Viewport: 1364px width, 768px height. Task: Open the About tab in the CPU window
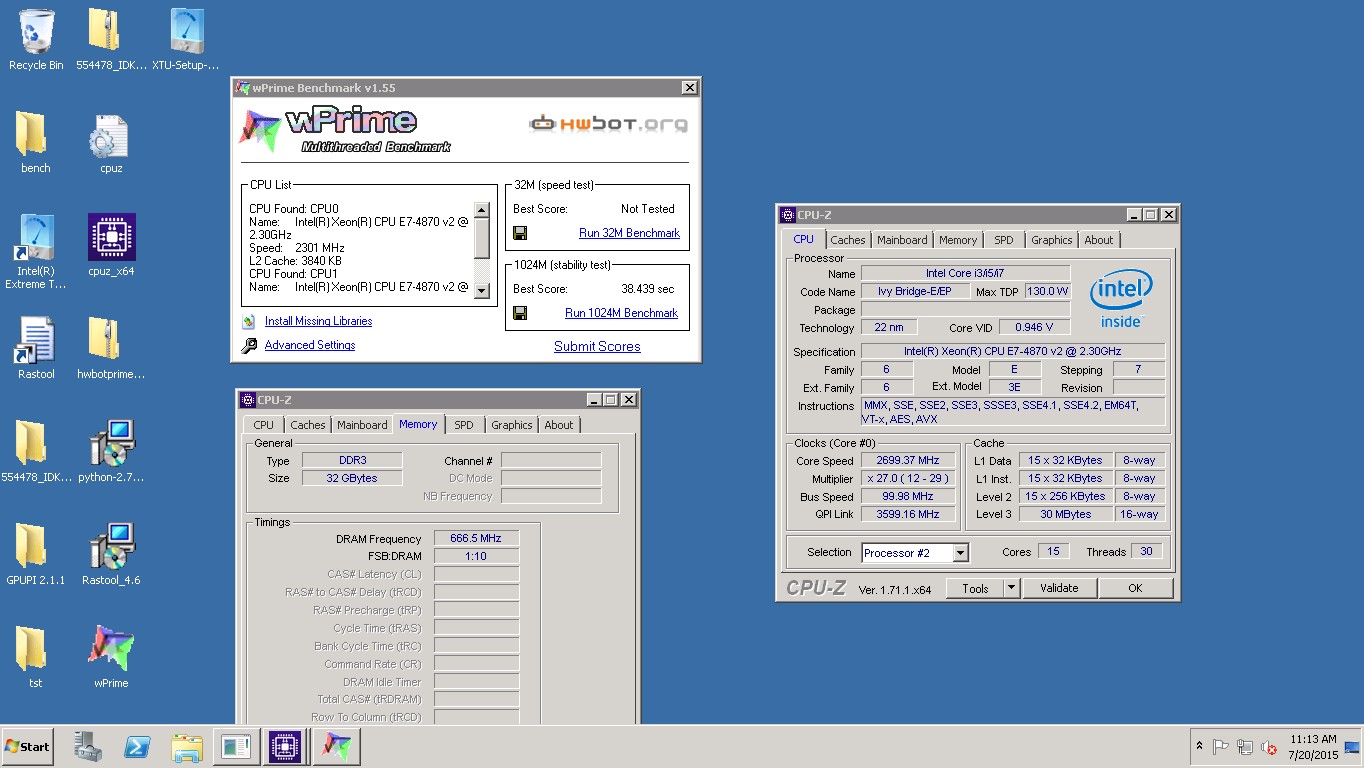(x=1099, y=240)
